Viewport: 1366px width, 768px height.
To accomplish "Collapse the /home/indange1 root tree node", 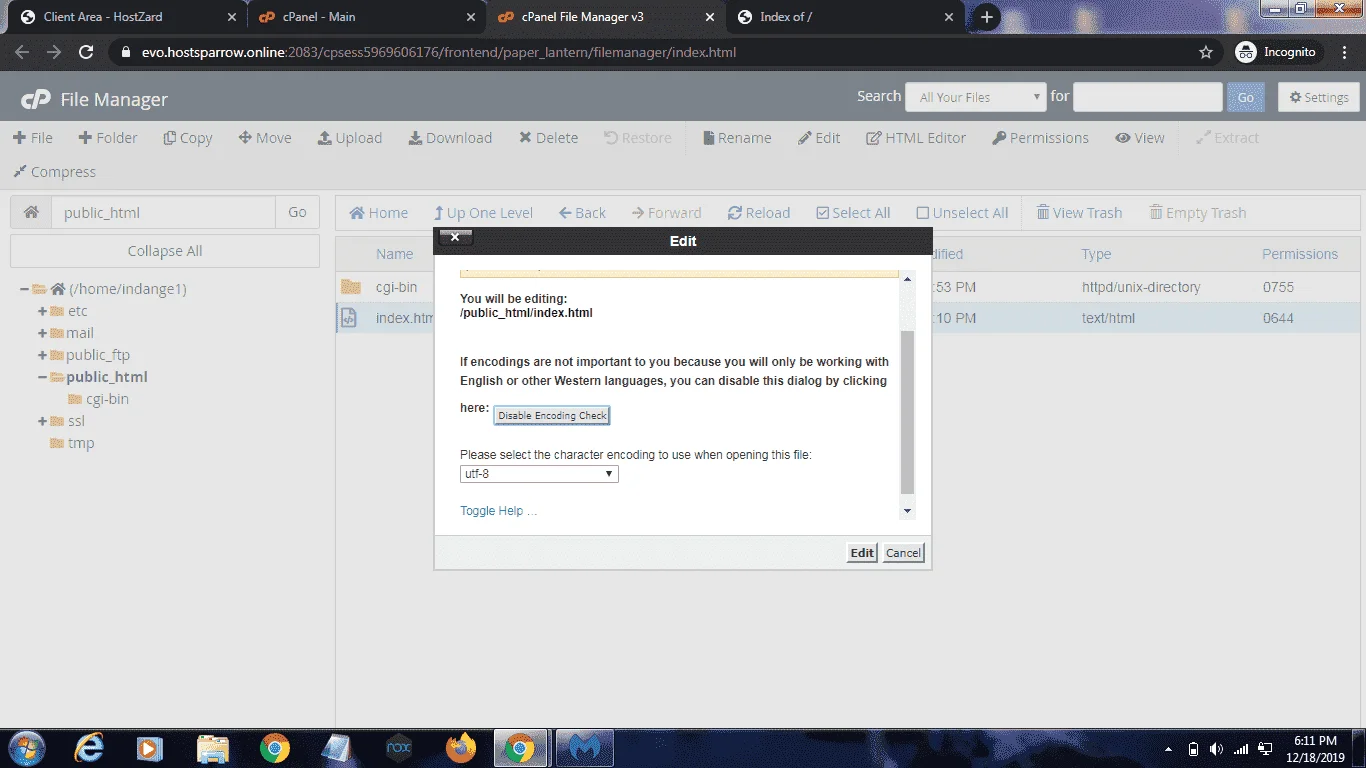I will (25, 289).
